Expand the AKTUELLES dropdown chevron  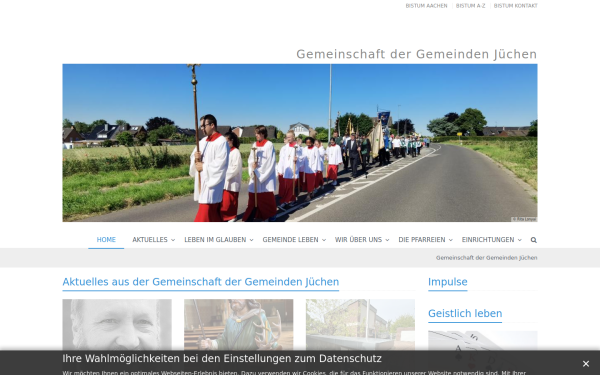pos(173,240)
